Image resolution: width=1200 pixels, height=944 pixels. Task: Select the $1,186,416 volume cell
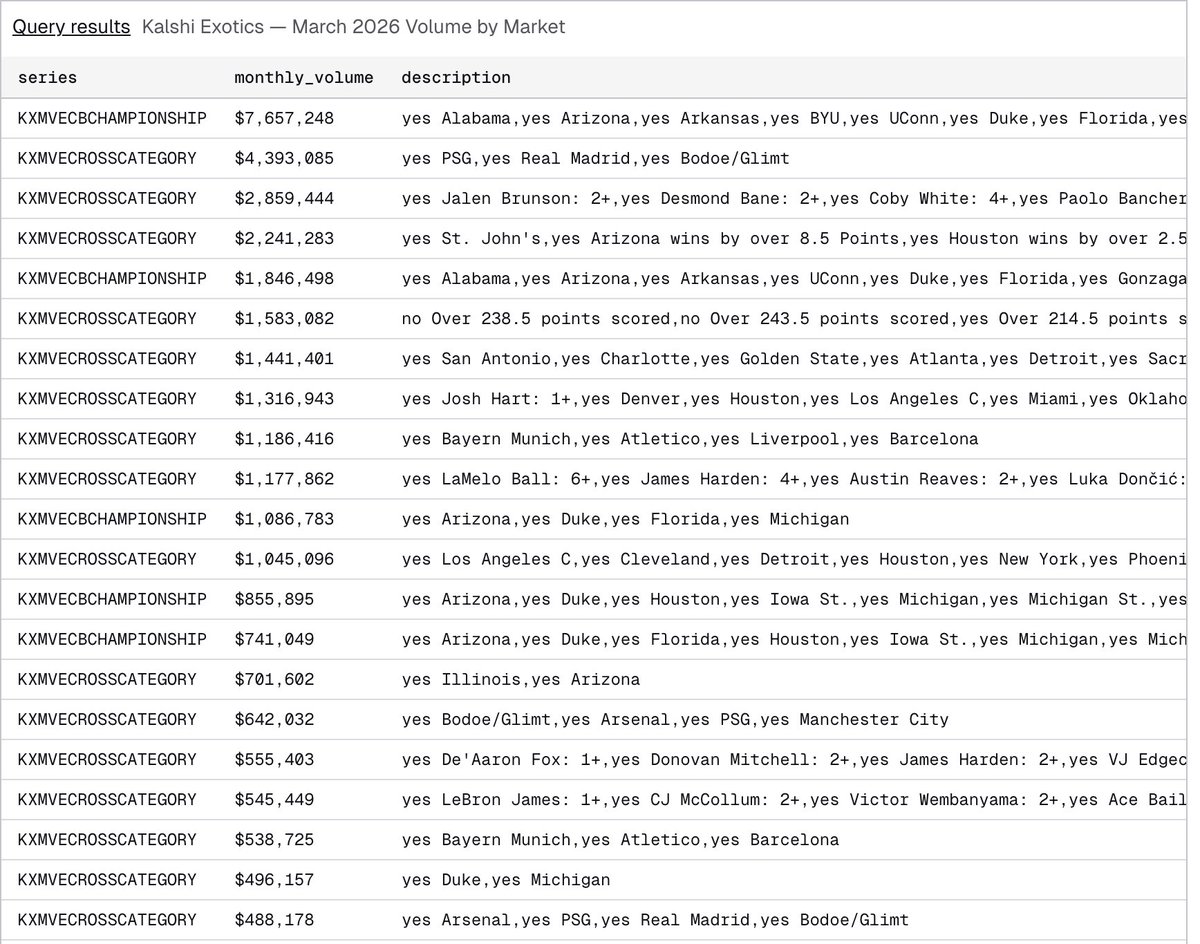point(284,438)
